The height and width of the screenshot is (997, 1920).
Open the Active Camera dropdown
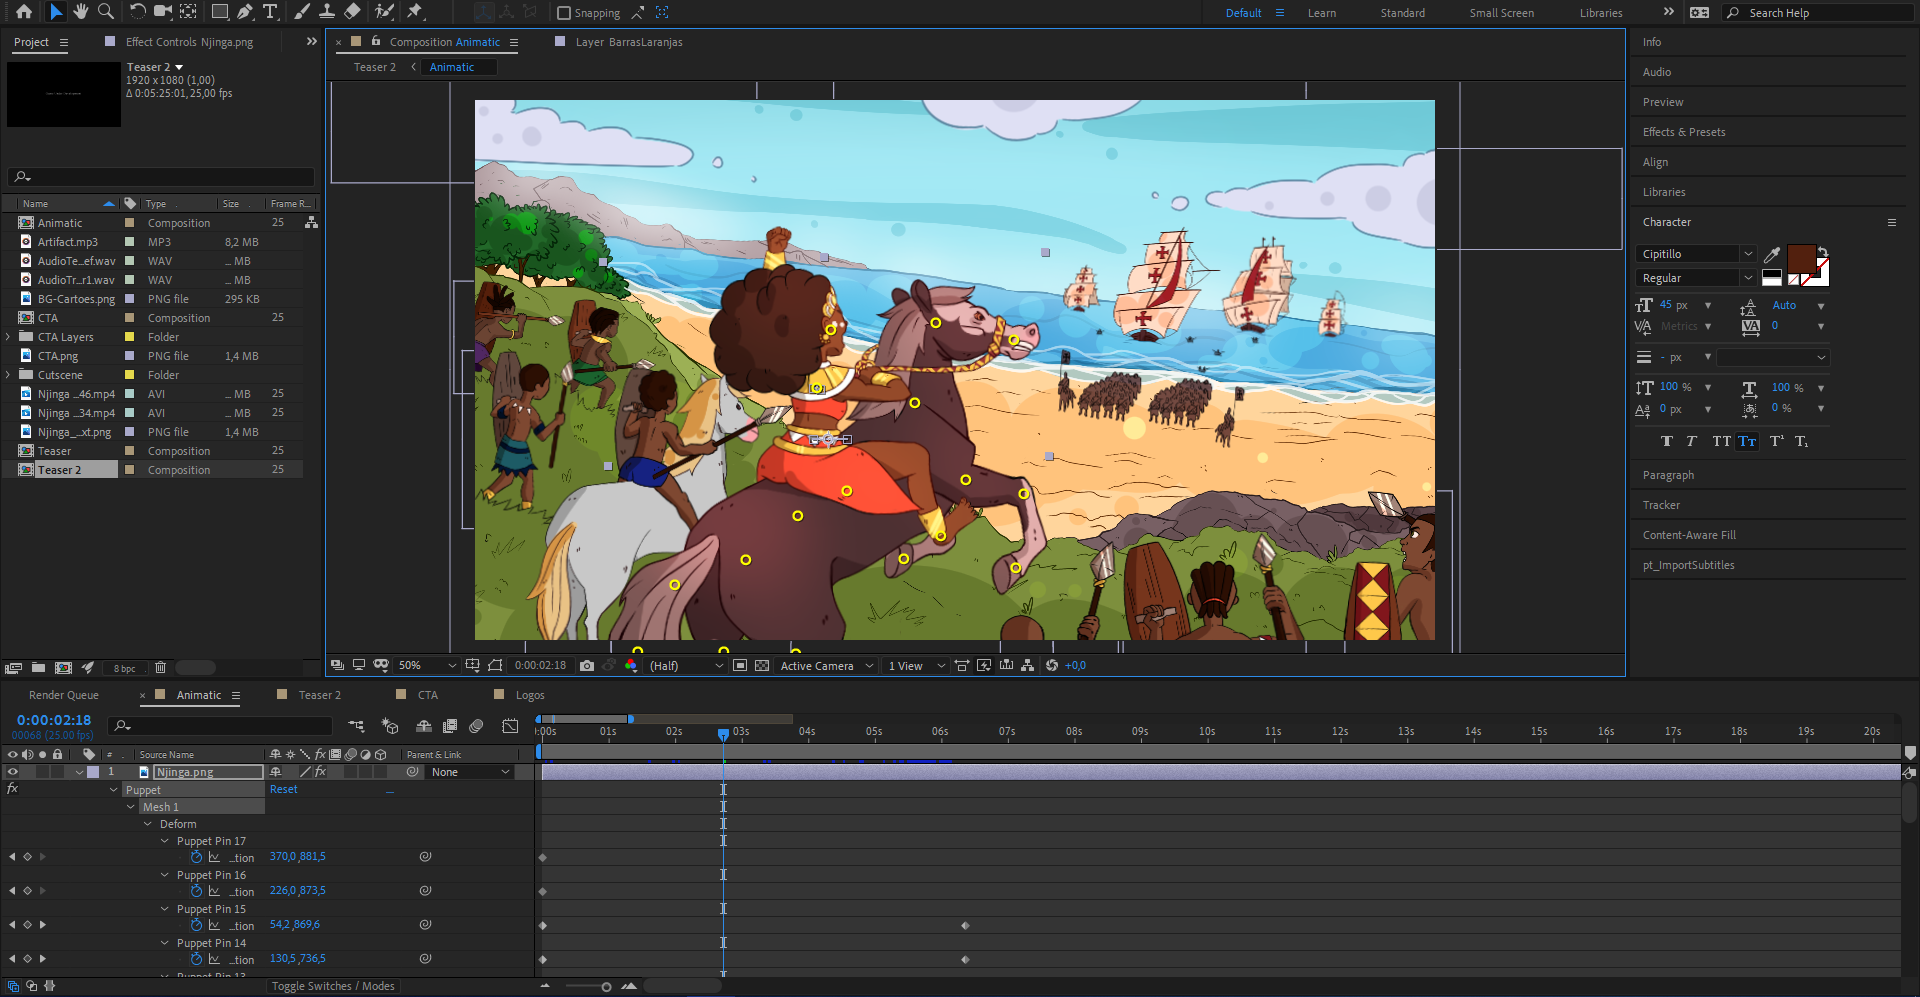[826, 665]
